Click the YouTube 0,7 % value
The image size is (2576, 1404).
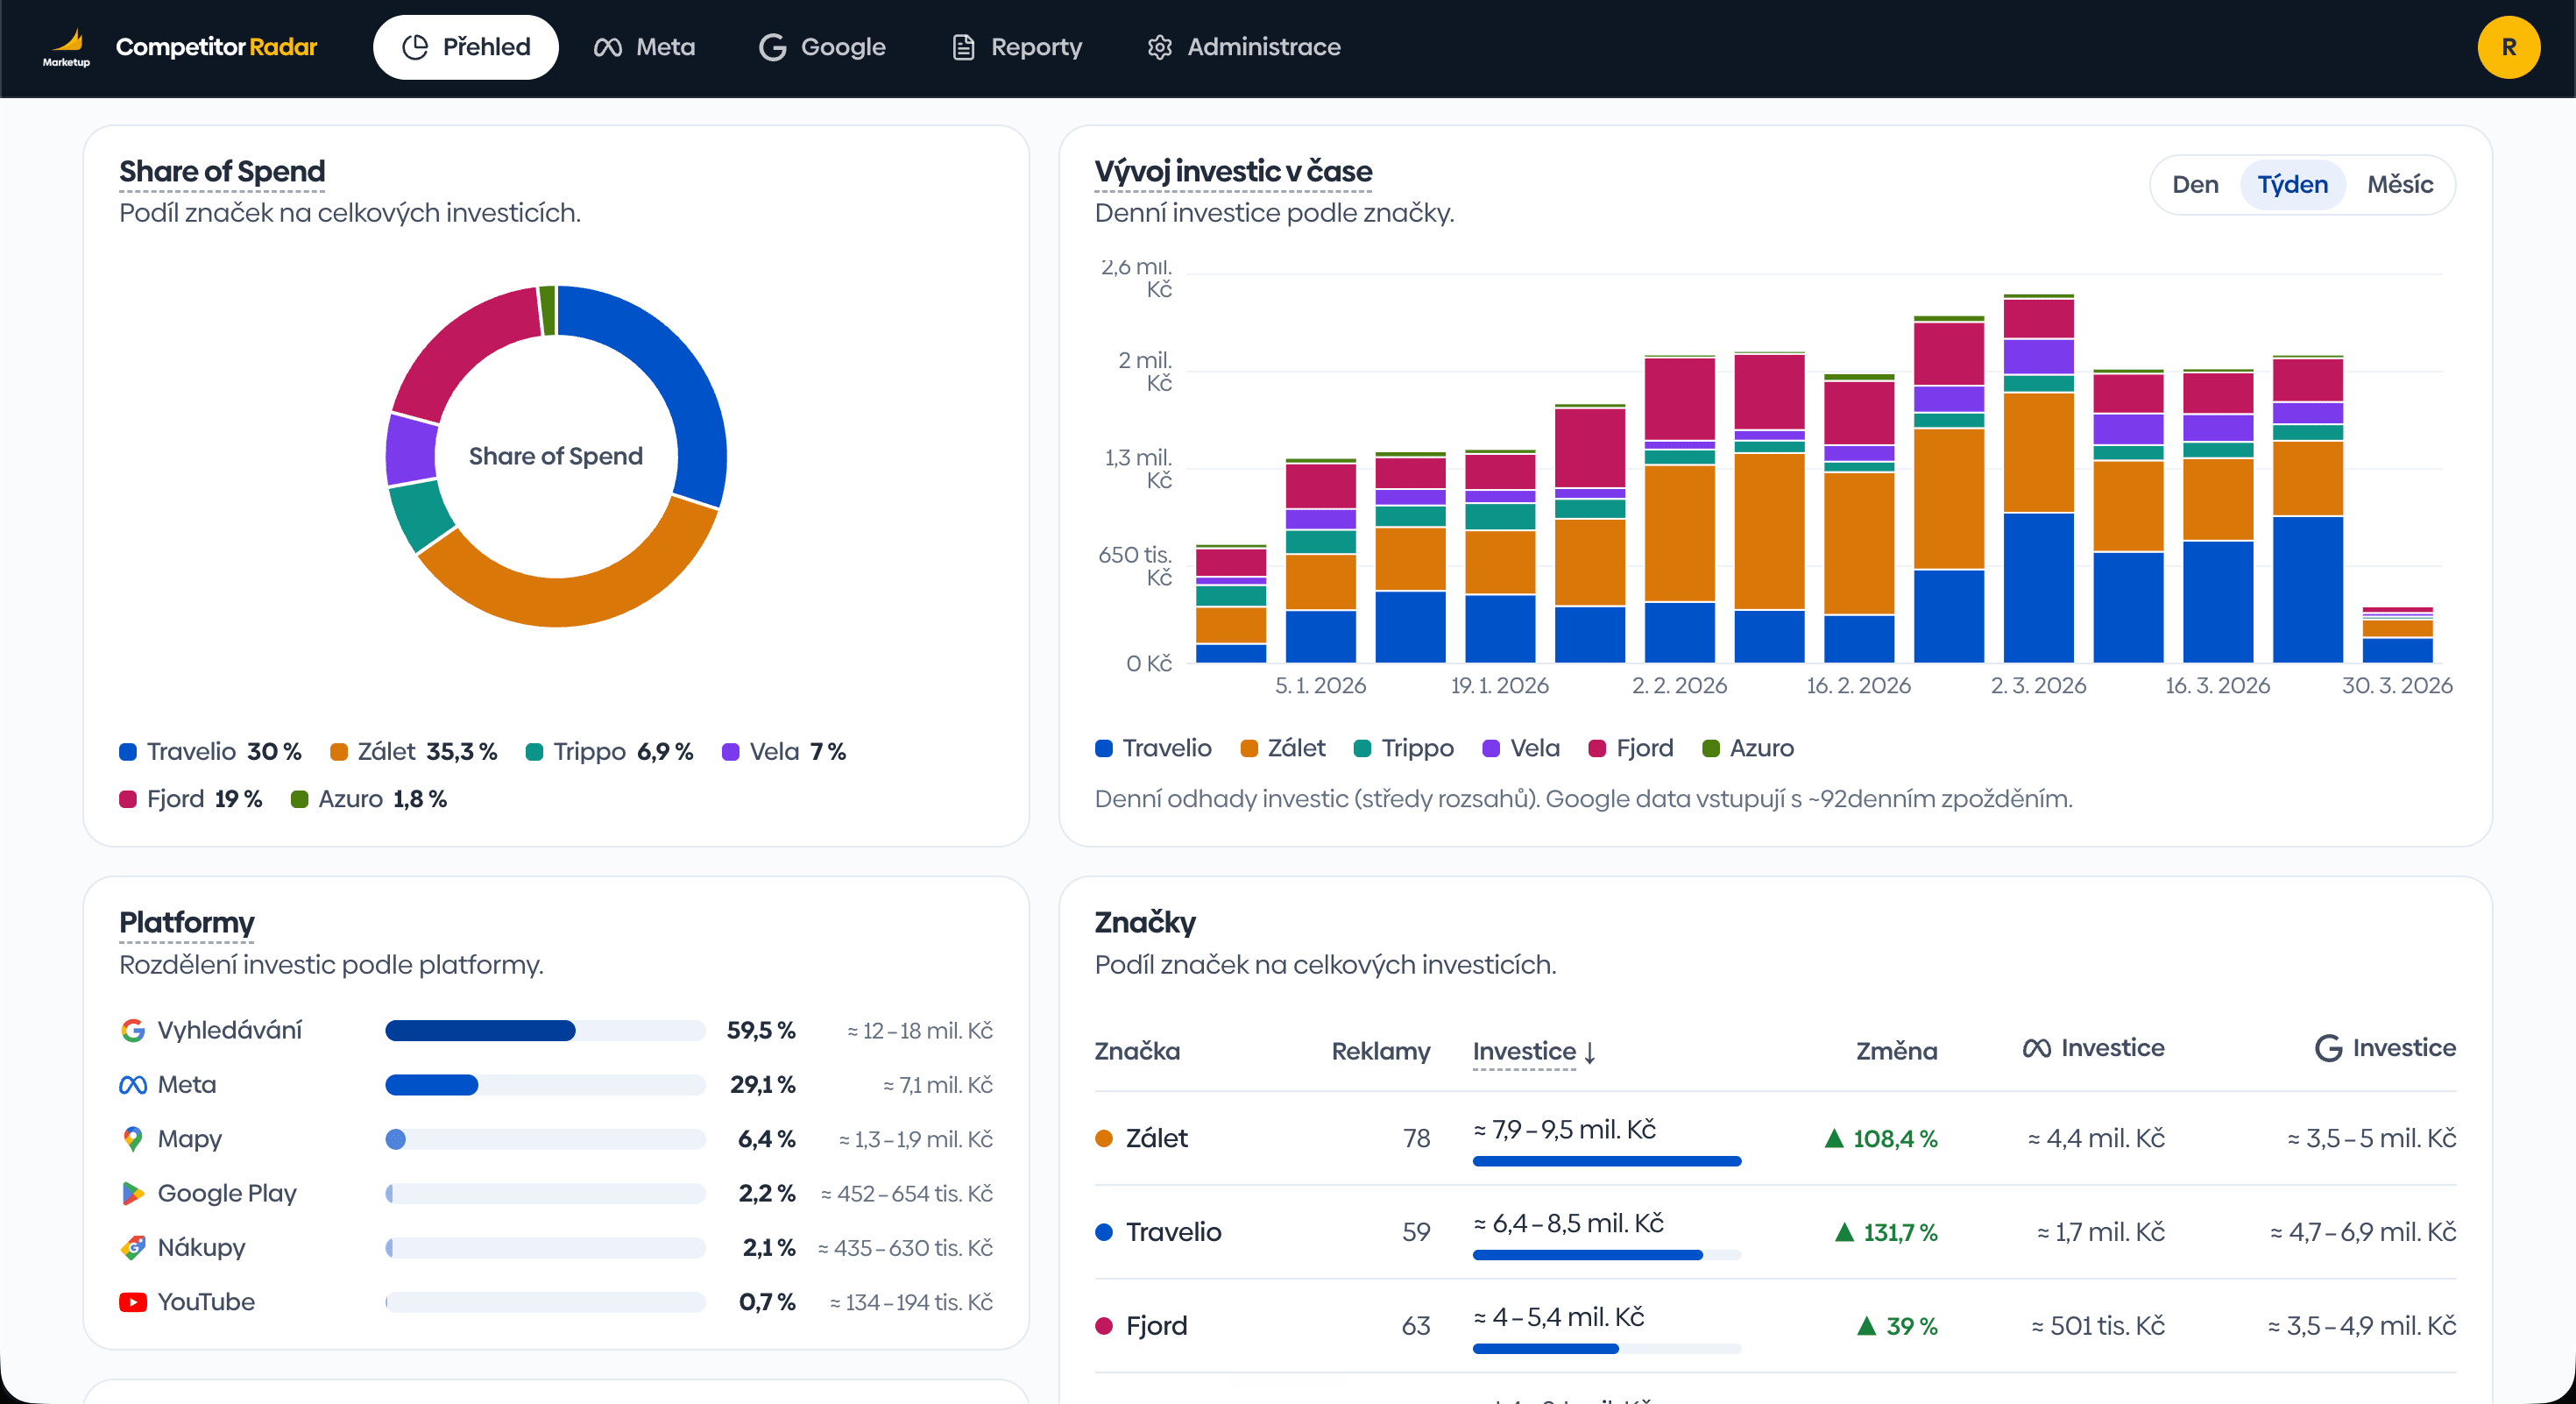point(767,1302)
